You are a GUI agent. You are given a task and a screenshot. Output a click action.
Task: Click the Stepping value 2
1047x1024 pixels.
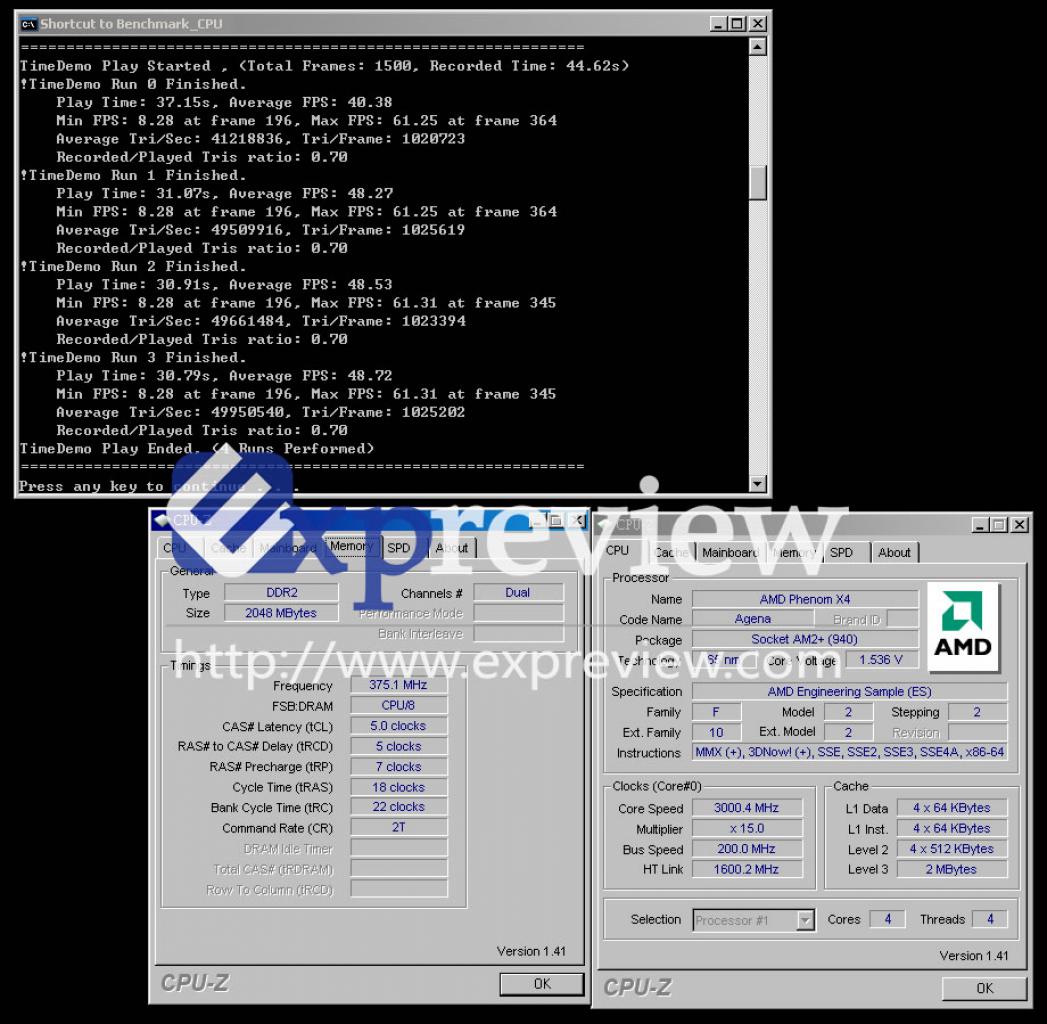tap(978, 712)
